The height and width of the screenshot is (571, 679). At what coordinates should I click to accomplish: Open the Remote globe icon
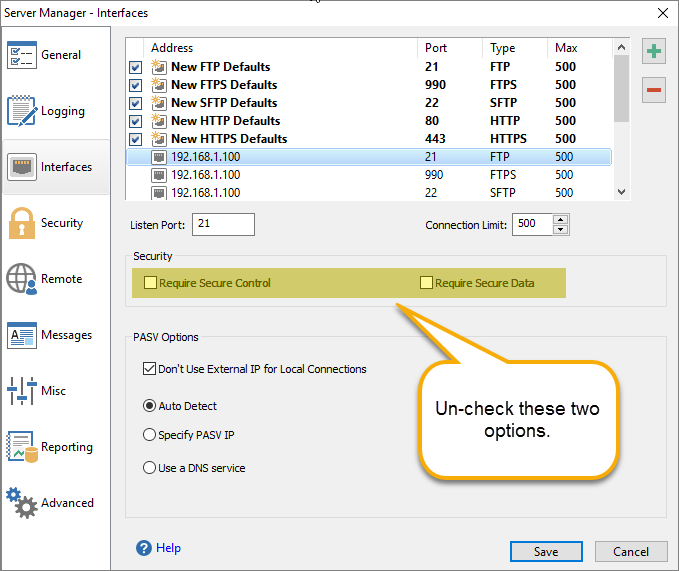click(22, 279)
